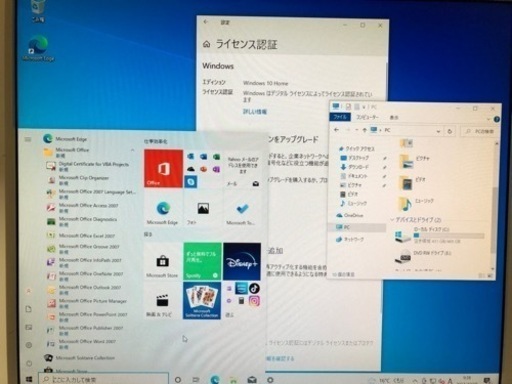Select the ミュージック folder in the Explorer content pane
Screen dimensions: 512x384
417,203
